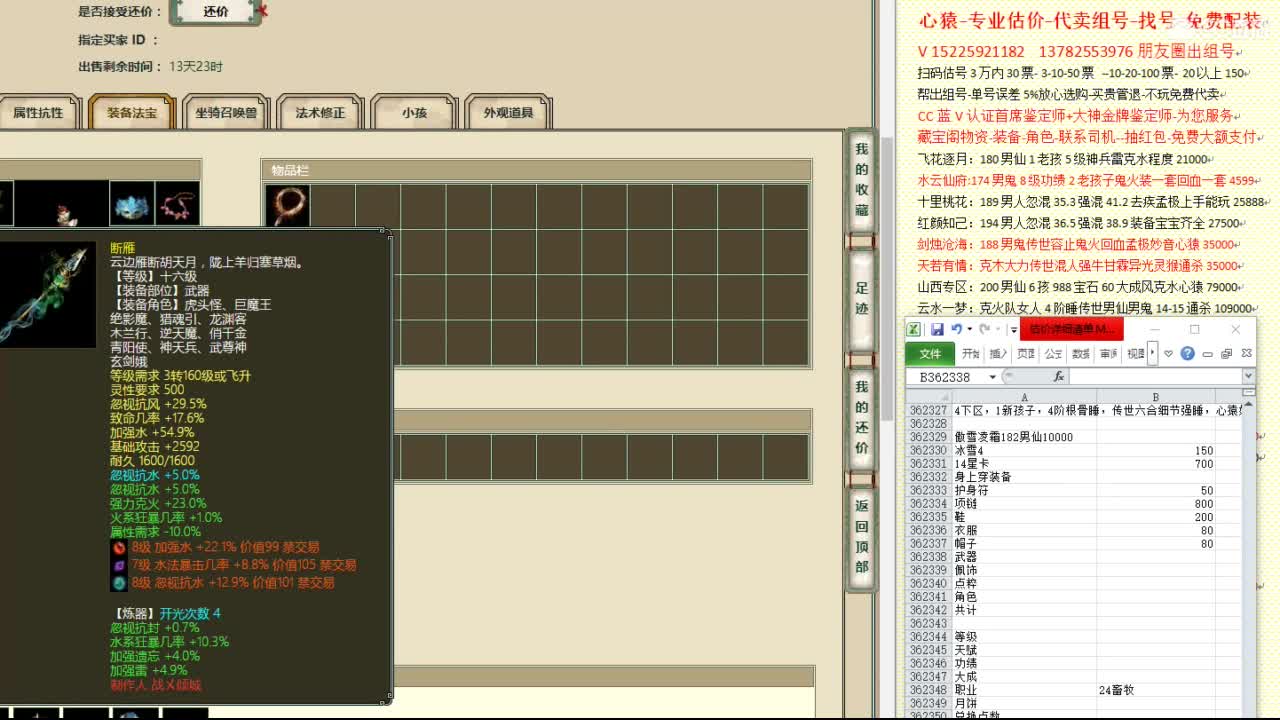Click the Excel workbook icon in the title bar
The height and width of the screenshot is (720, 1280).
(x=913, y=330)
